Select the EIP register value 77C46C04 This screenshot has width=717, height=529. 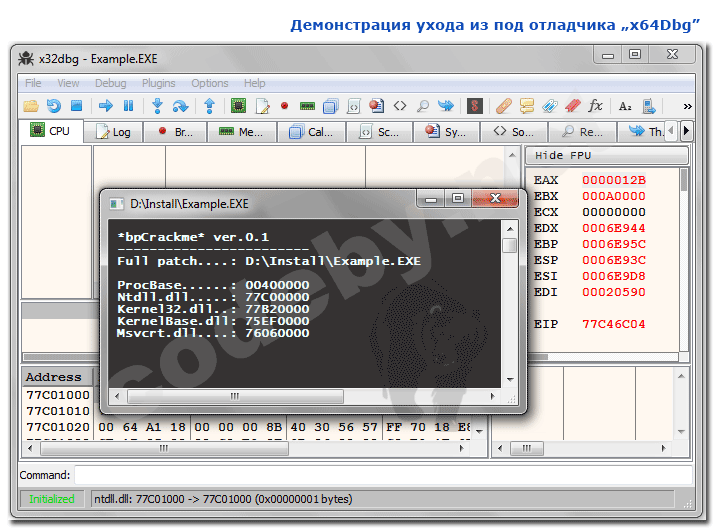[x=613, y=324]
